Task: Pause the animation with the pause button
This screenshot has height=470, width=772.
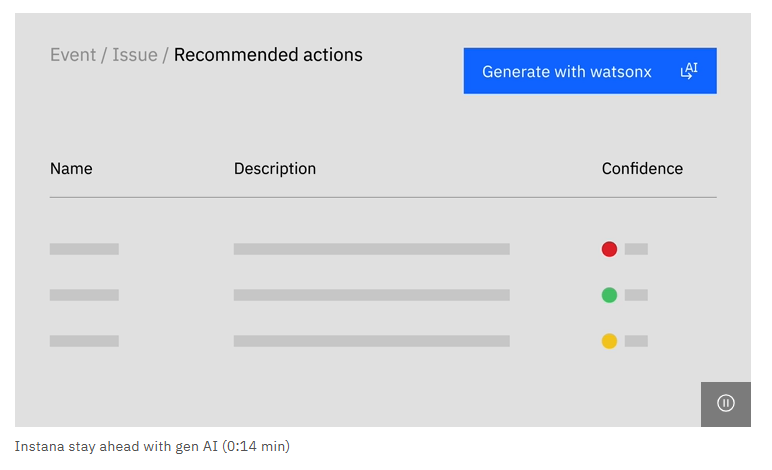Action: pyautogui.click(x=726, y=404)
